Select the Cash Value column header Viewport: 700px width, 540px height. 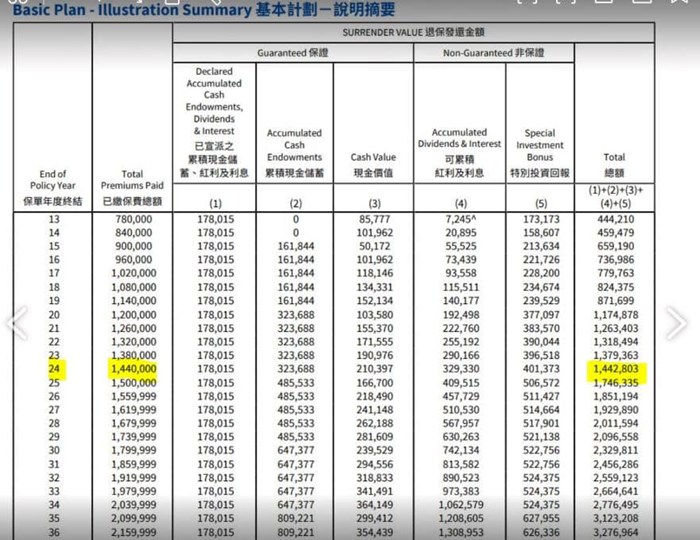coord(373,164)
